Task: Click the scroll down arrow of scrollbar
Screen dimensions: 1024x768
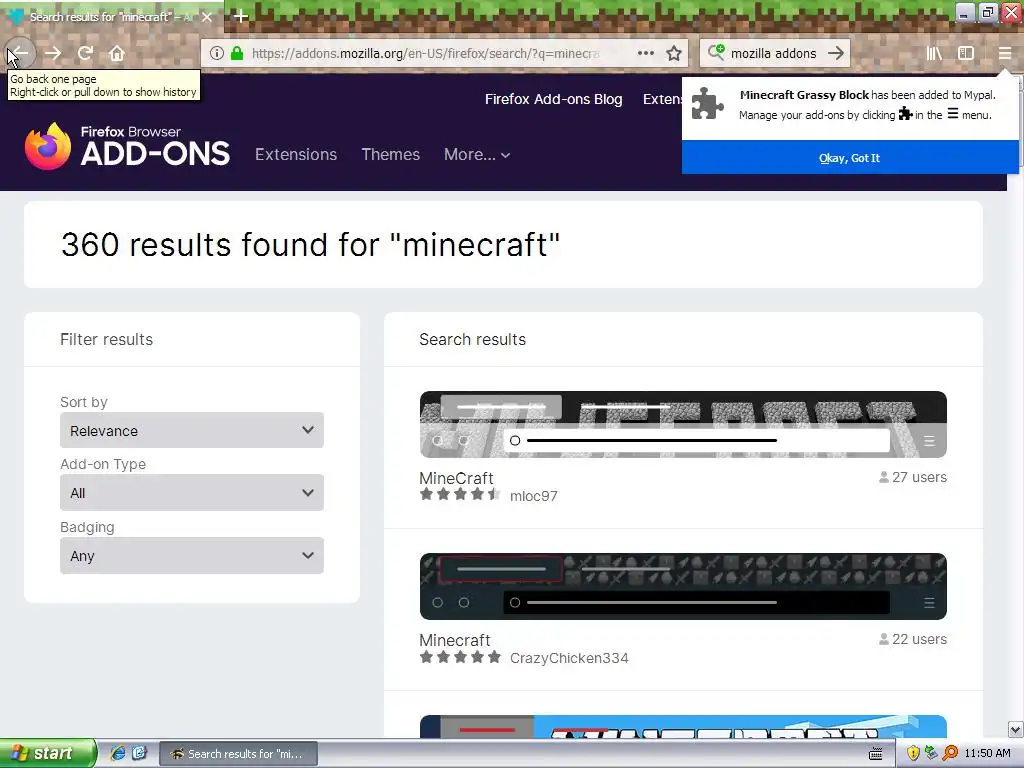Action: (1015, 729)
